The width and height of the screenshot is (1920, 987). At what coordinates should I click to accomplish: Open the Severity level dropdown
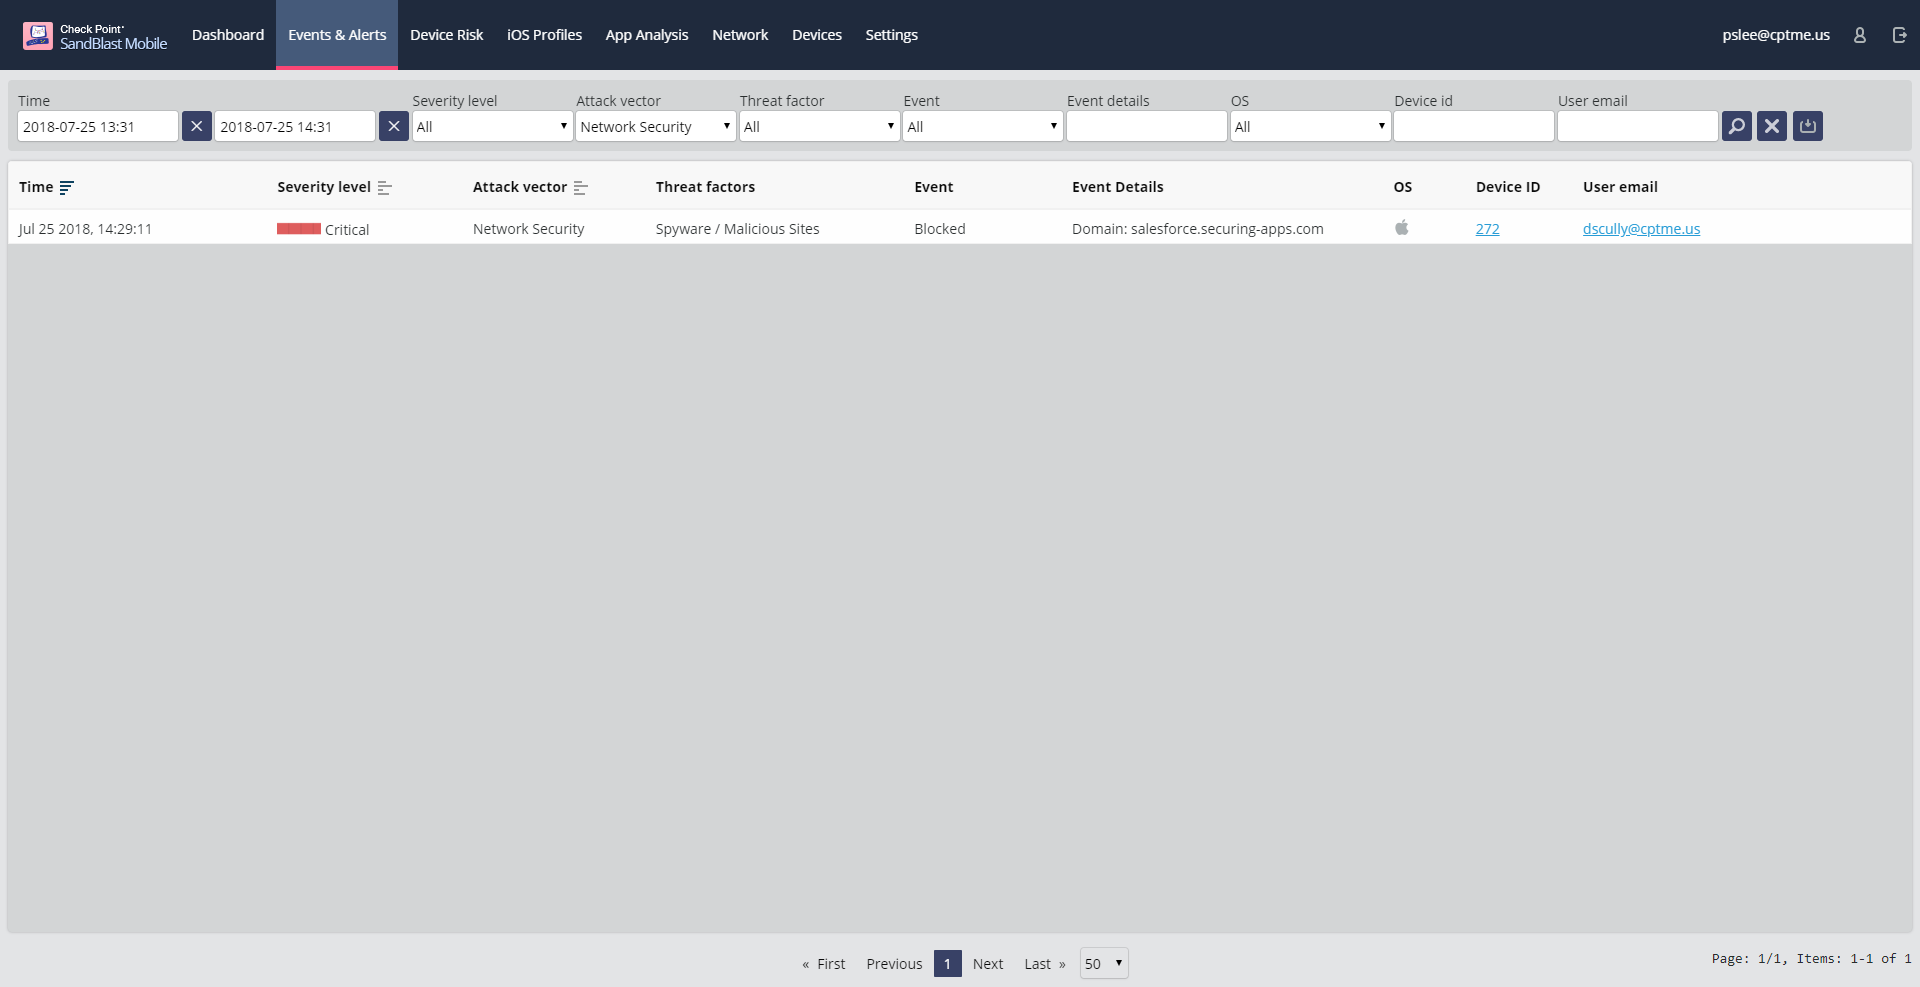pos(492,126)
